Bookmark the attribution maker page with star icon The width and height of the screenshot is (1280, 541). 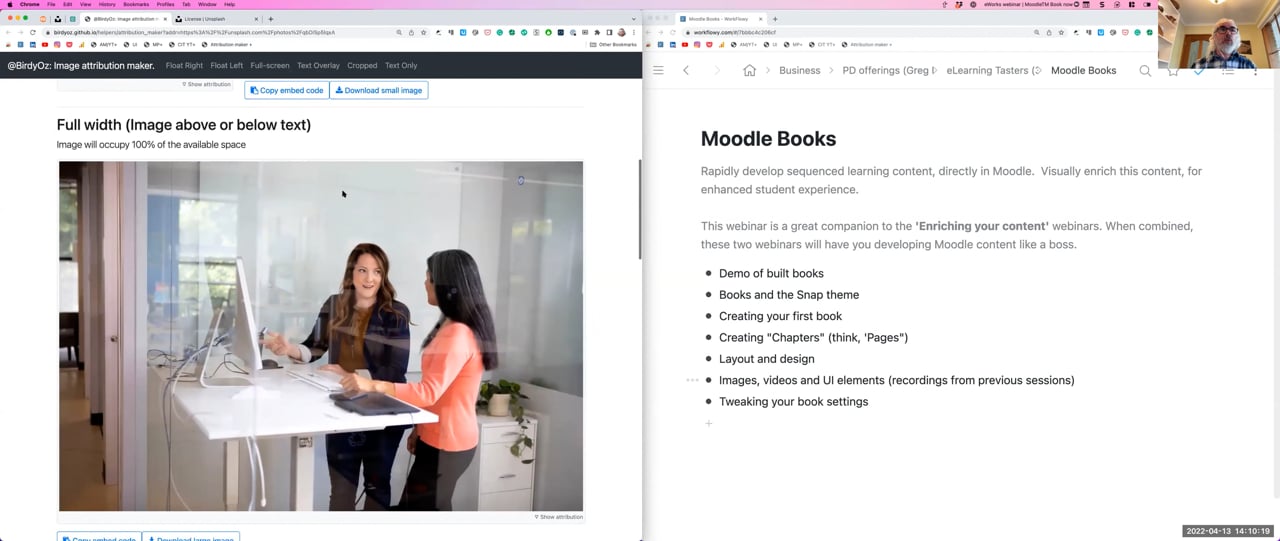[x=424, y=32]
